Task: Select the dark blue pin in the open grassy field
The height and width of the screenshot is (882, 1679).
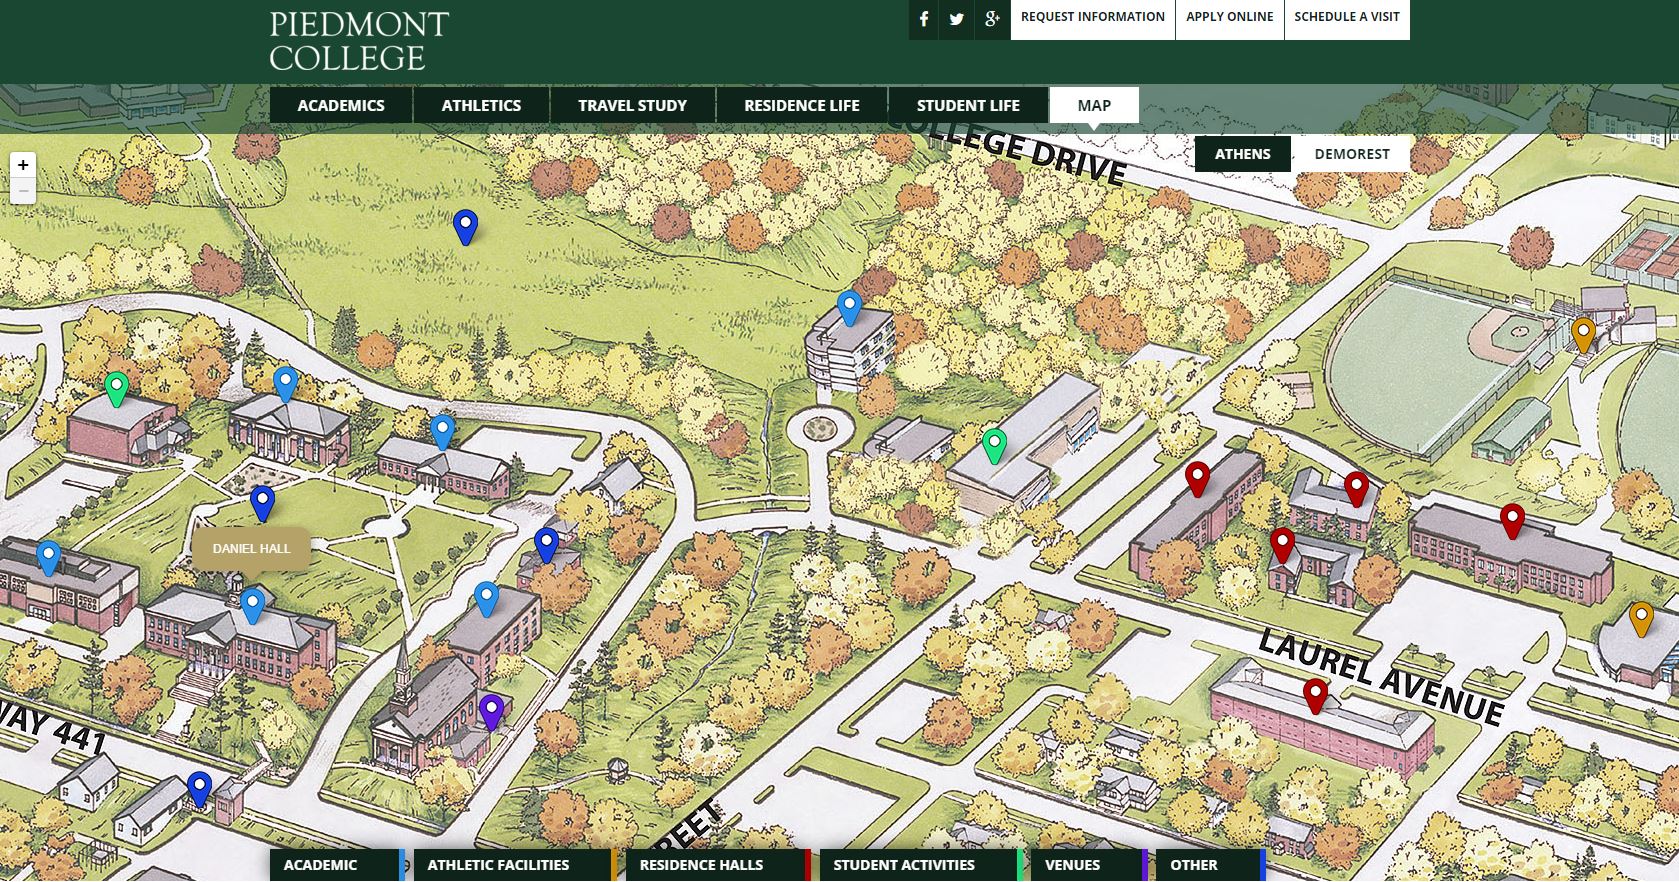Action: pos(465,227)
